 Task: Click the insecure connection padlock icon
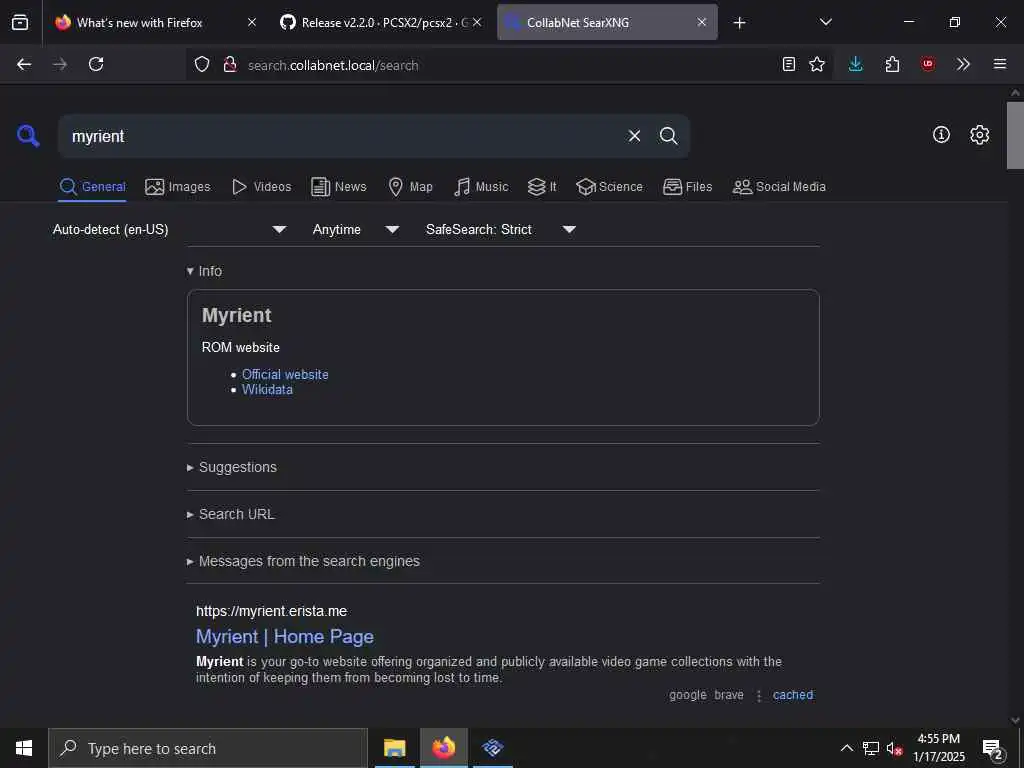pos(230,64)
